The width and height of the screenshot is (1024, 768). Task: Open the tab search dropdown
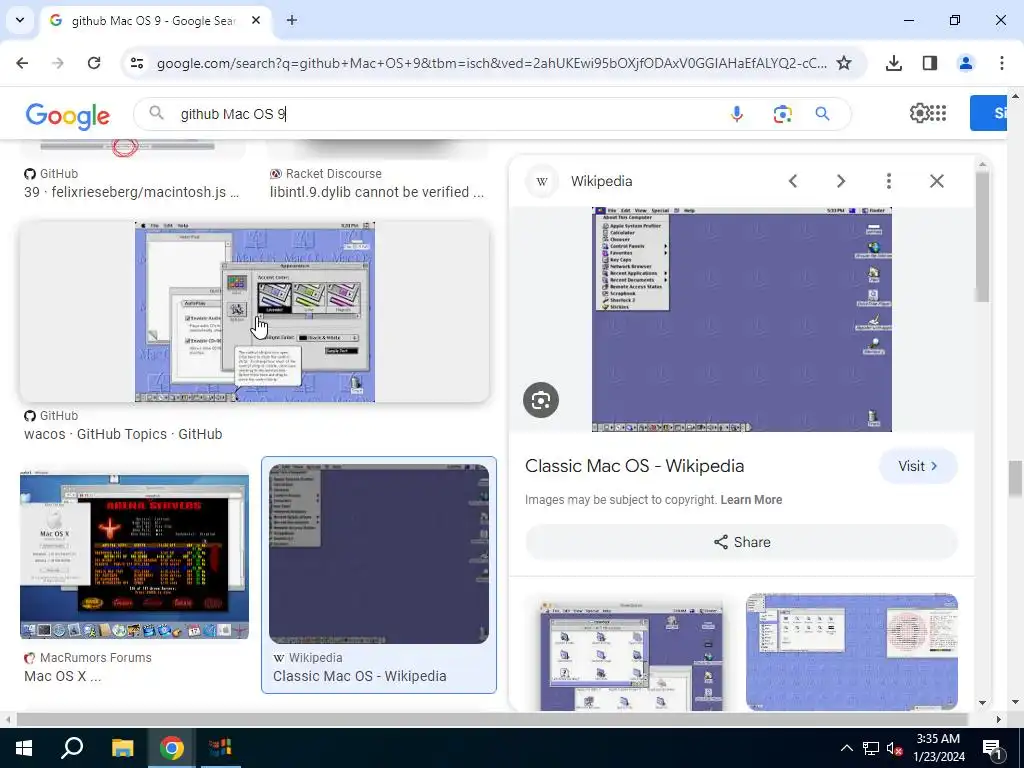click(20, 20)
